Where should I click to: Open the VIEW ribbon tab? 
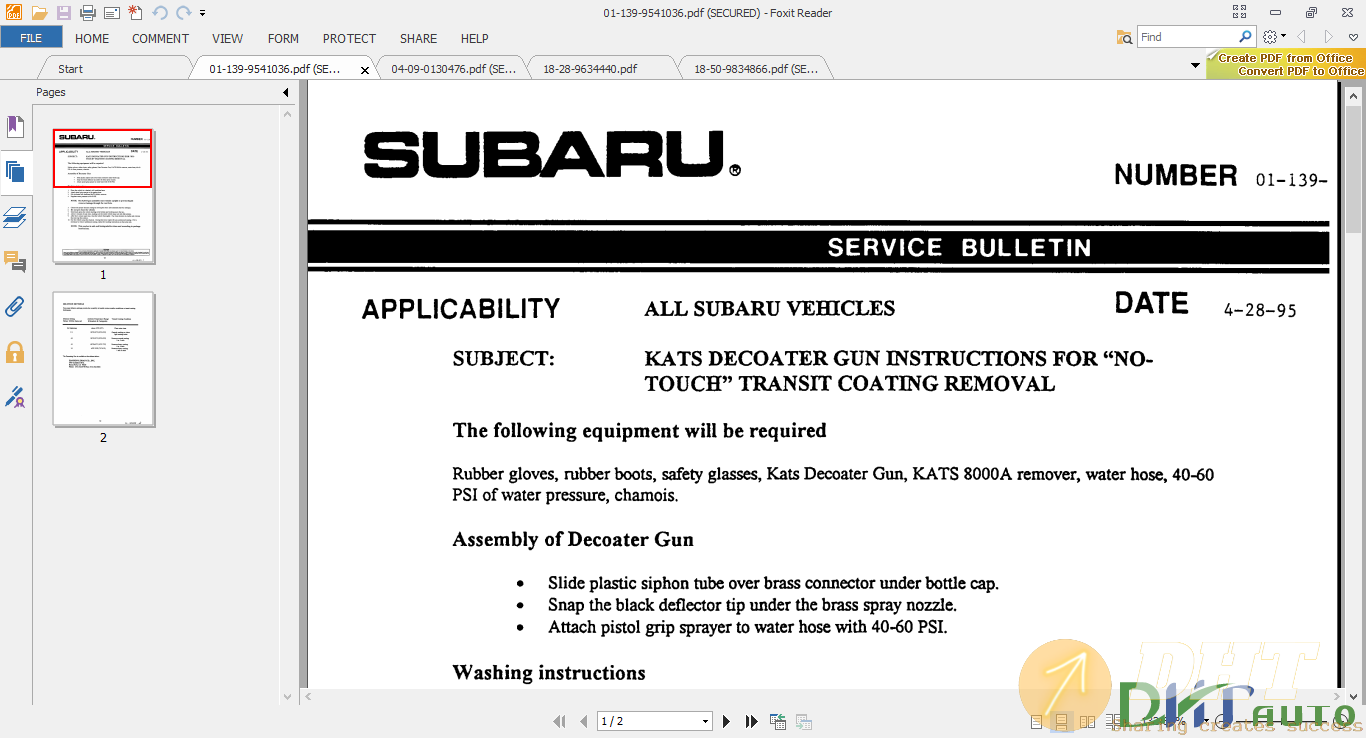coord(228,38)
